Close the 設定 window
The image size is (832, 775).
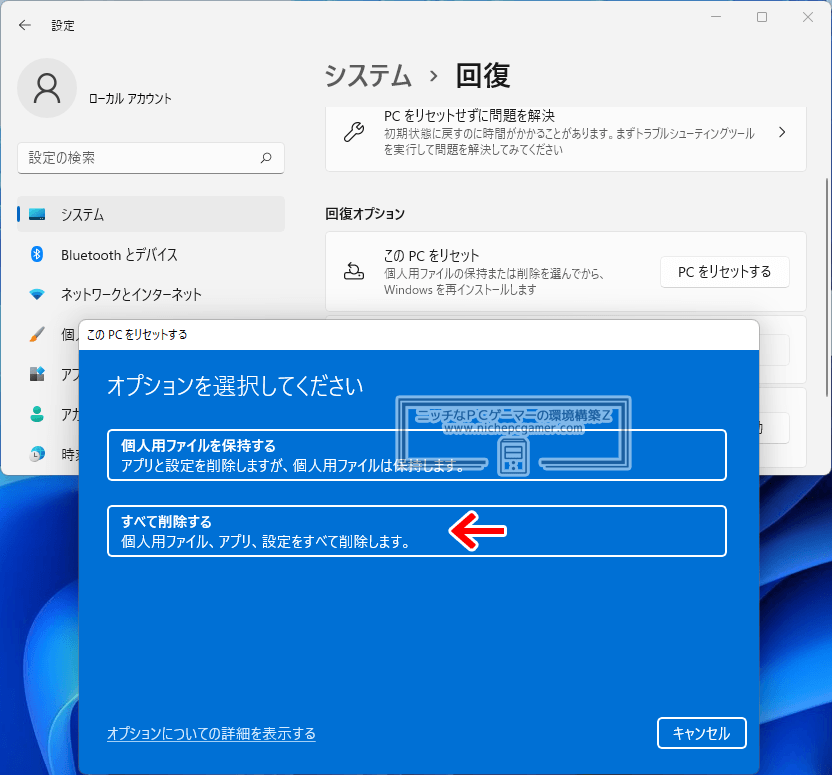[808, 17]
